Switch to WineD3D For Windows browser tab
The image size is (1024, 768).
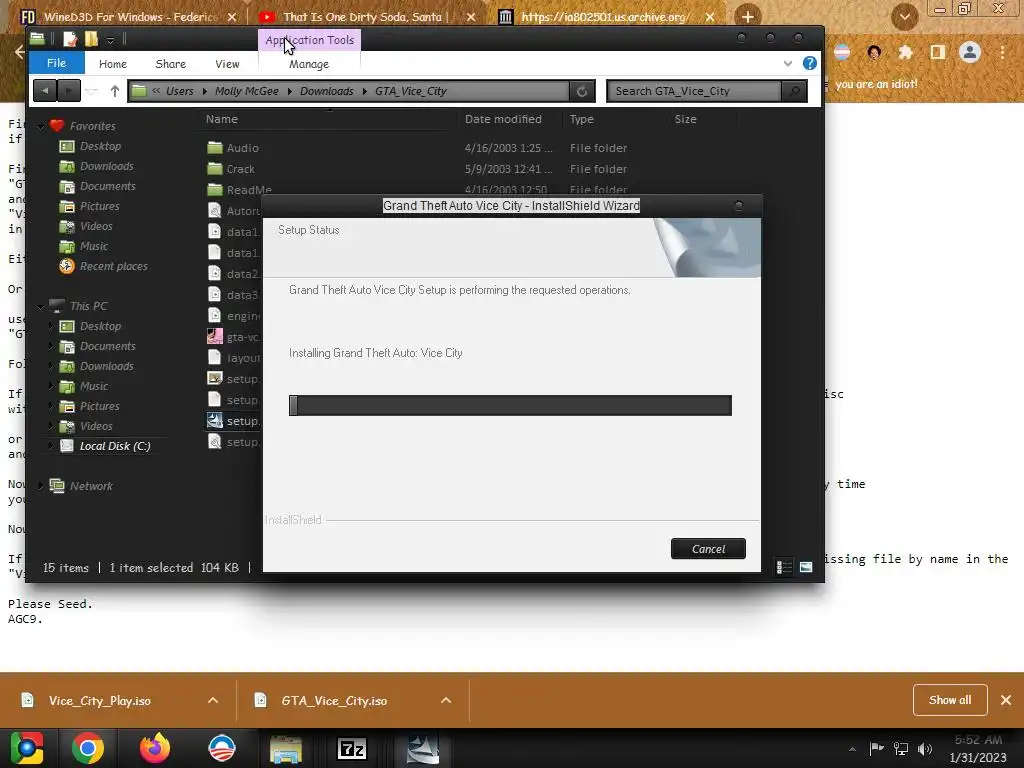click(129, 17)
